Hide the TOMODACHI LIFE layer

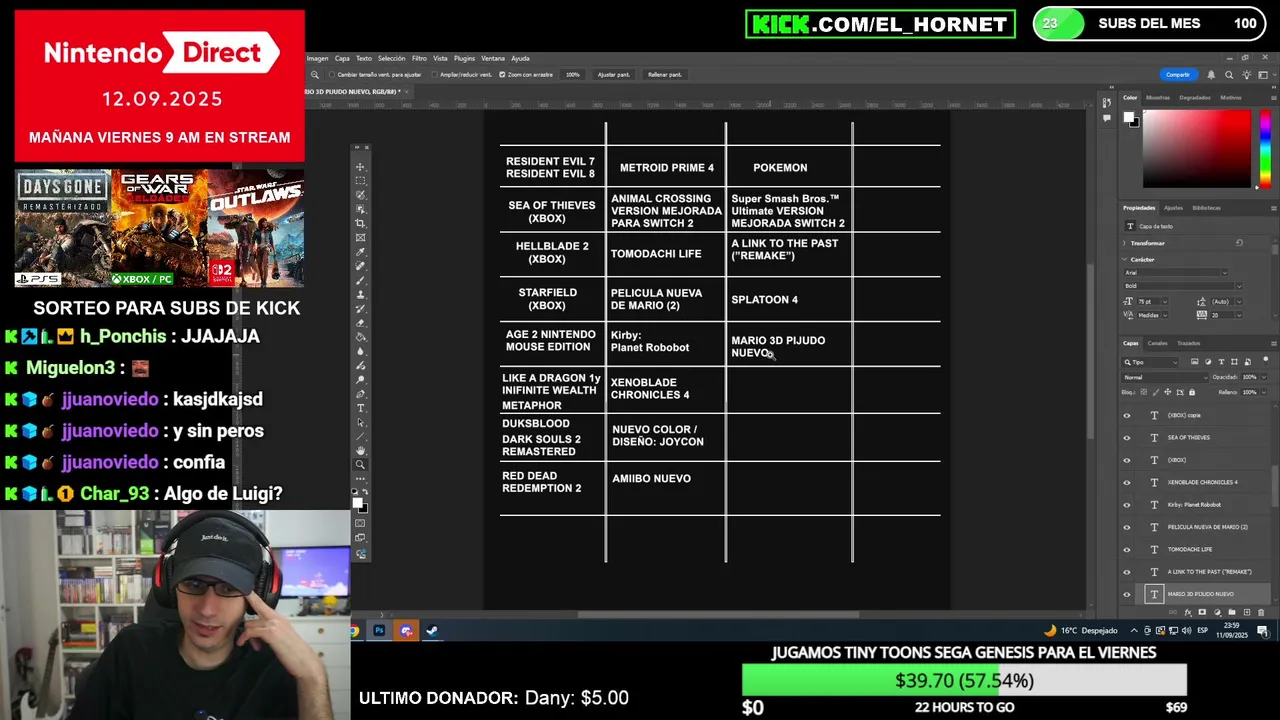pos(1127,549)
